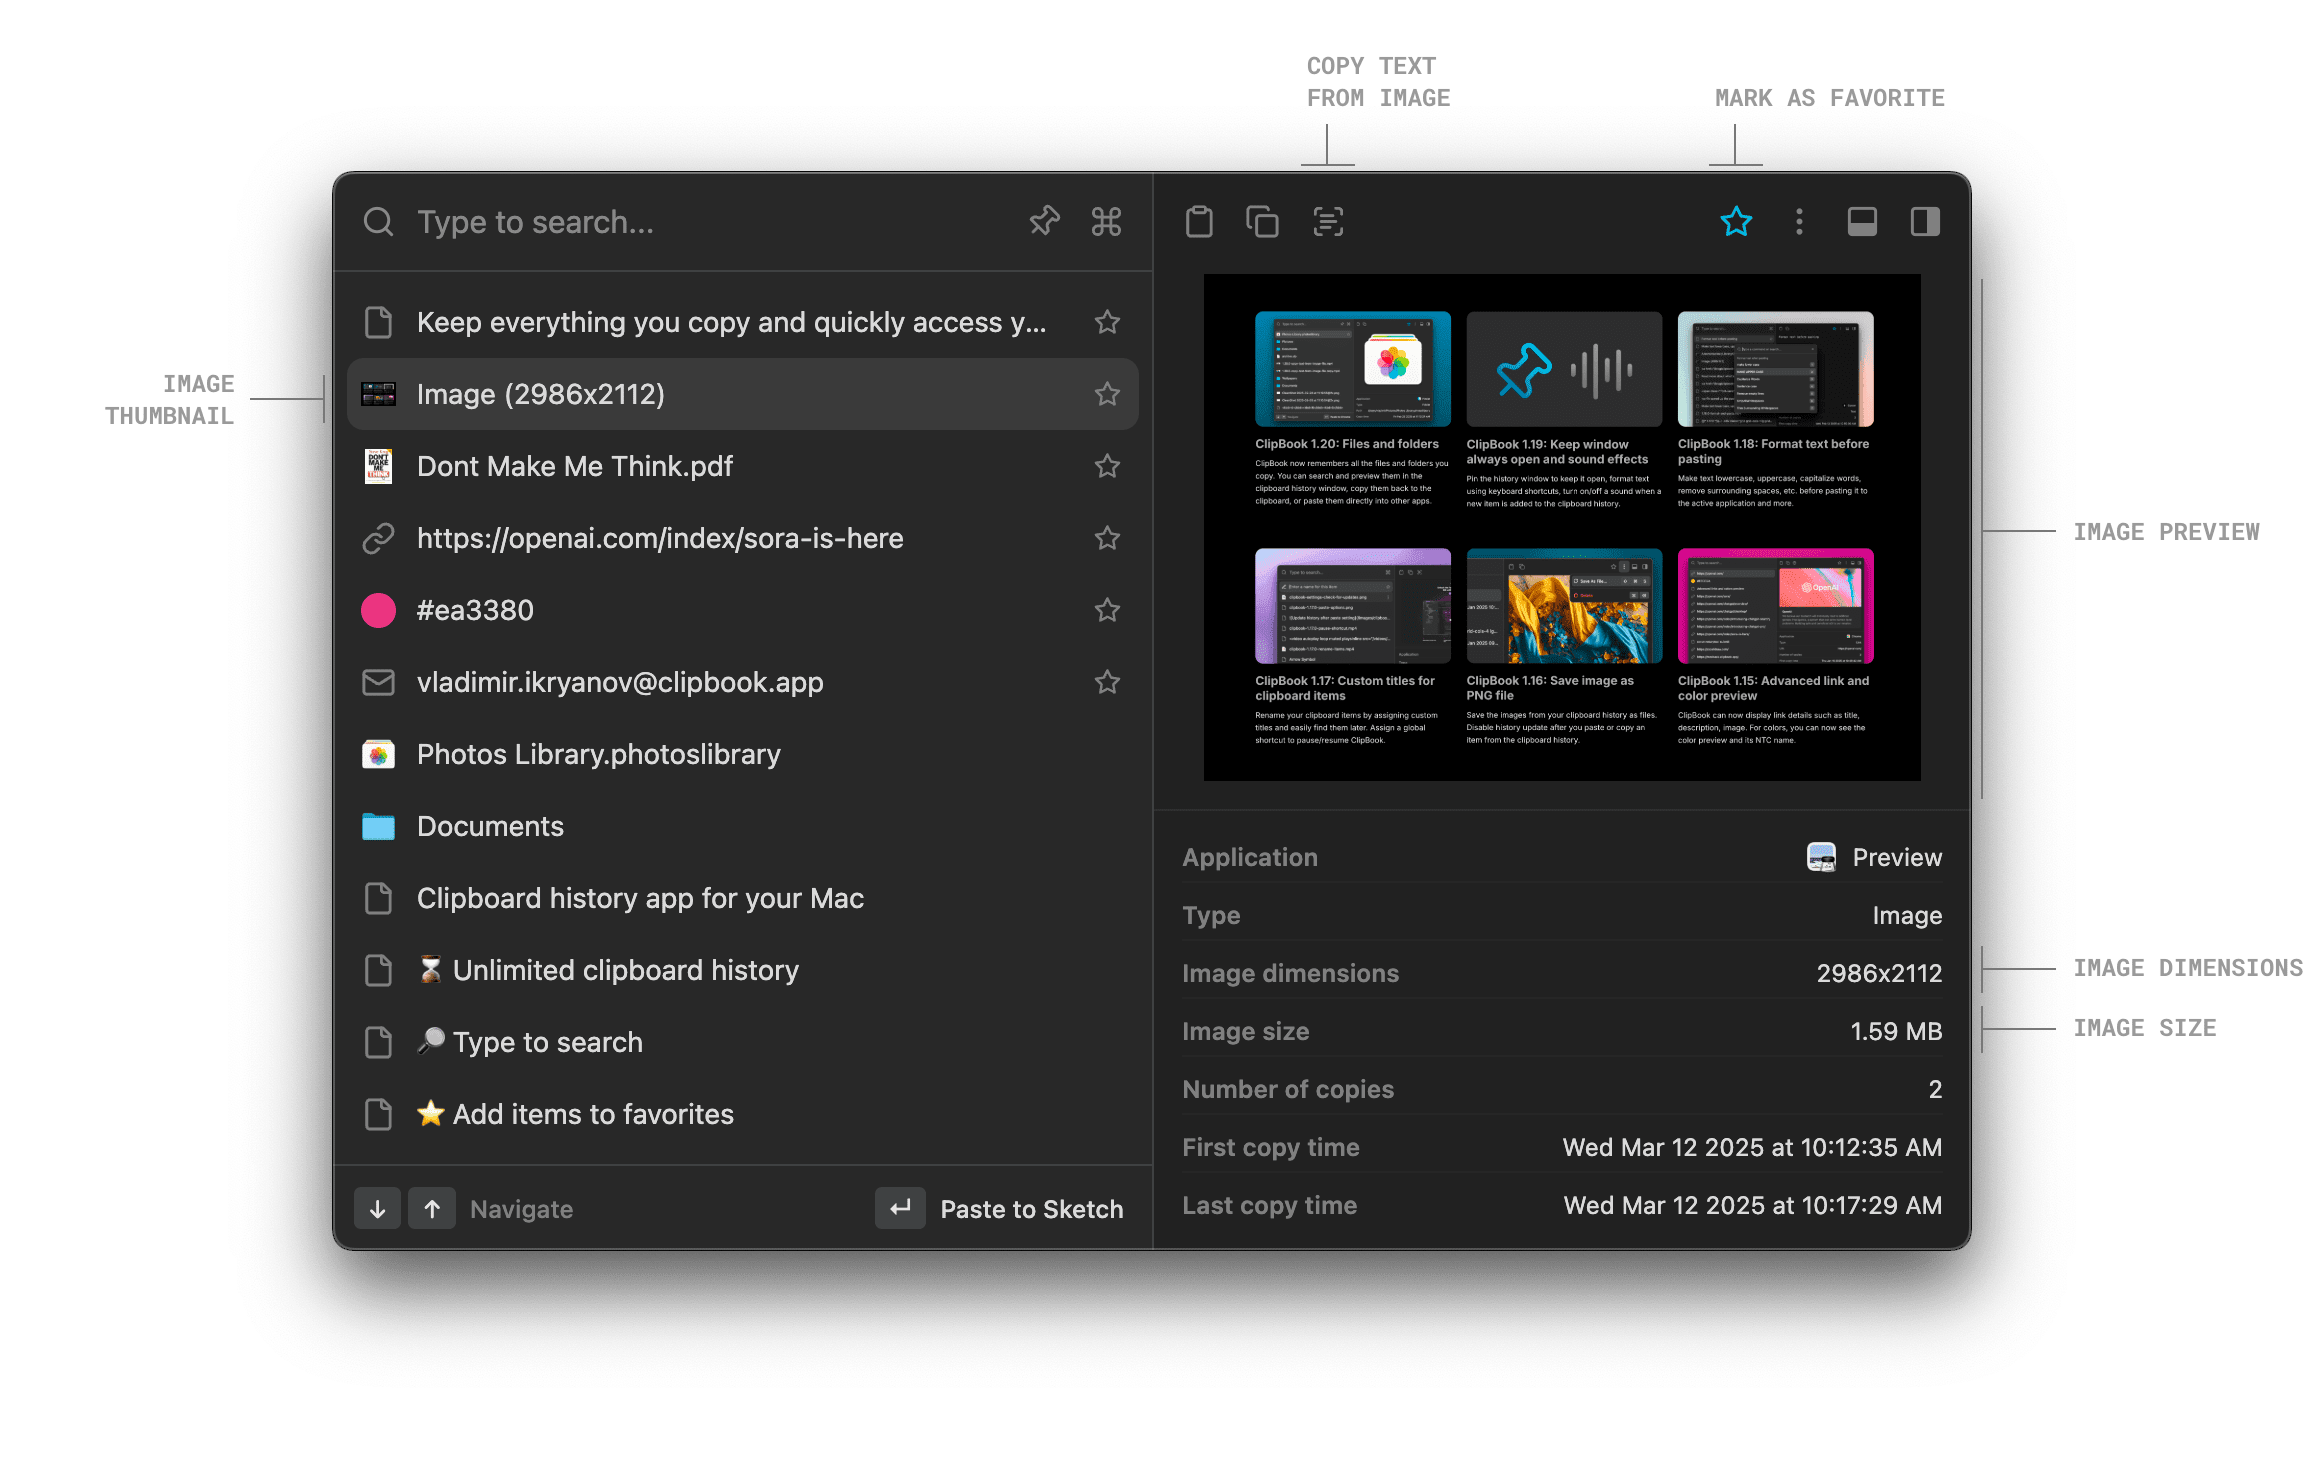Click the #ea3380 pink color swatch
The height and width of the screenshot is (1460, 2306).
(378, 610)
